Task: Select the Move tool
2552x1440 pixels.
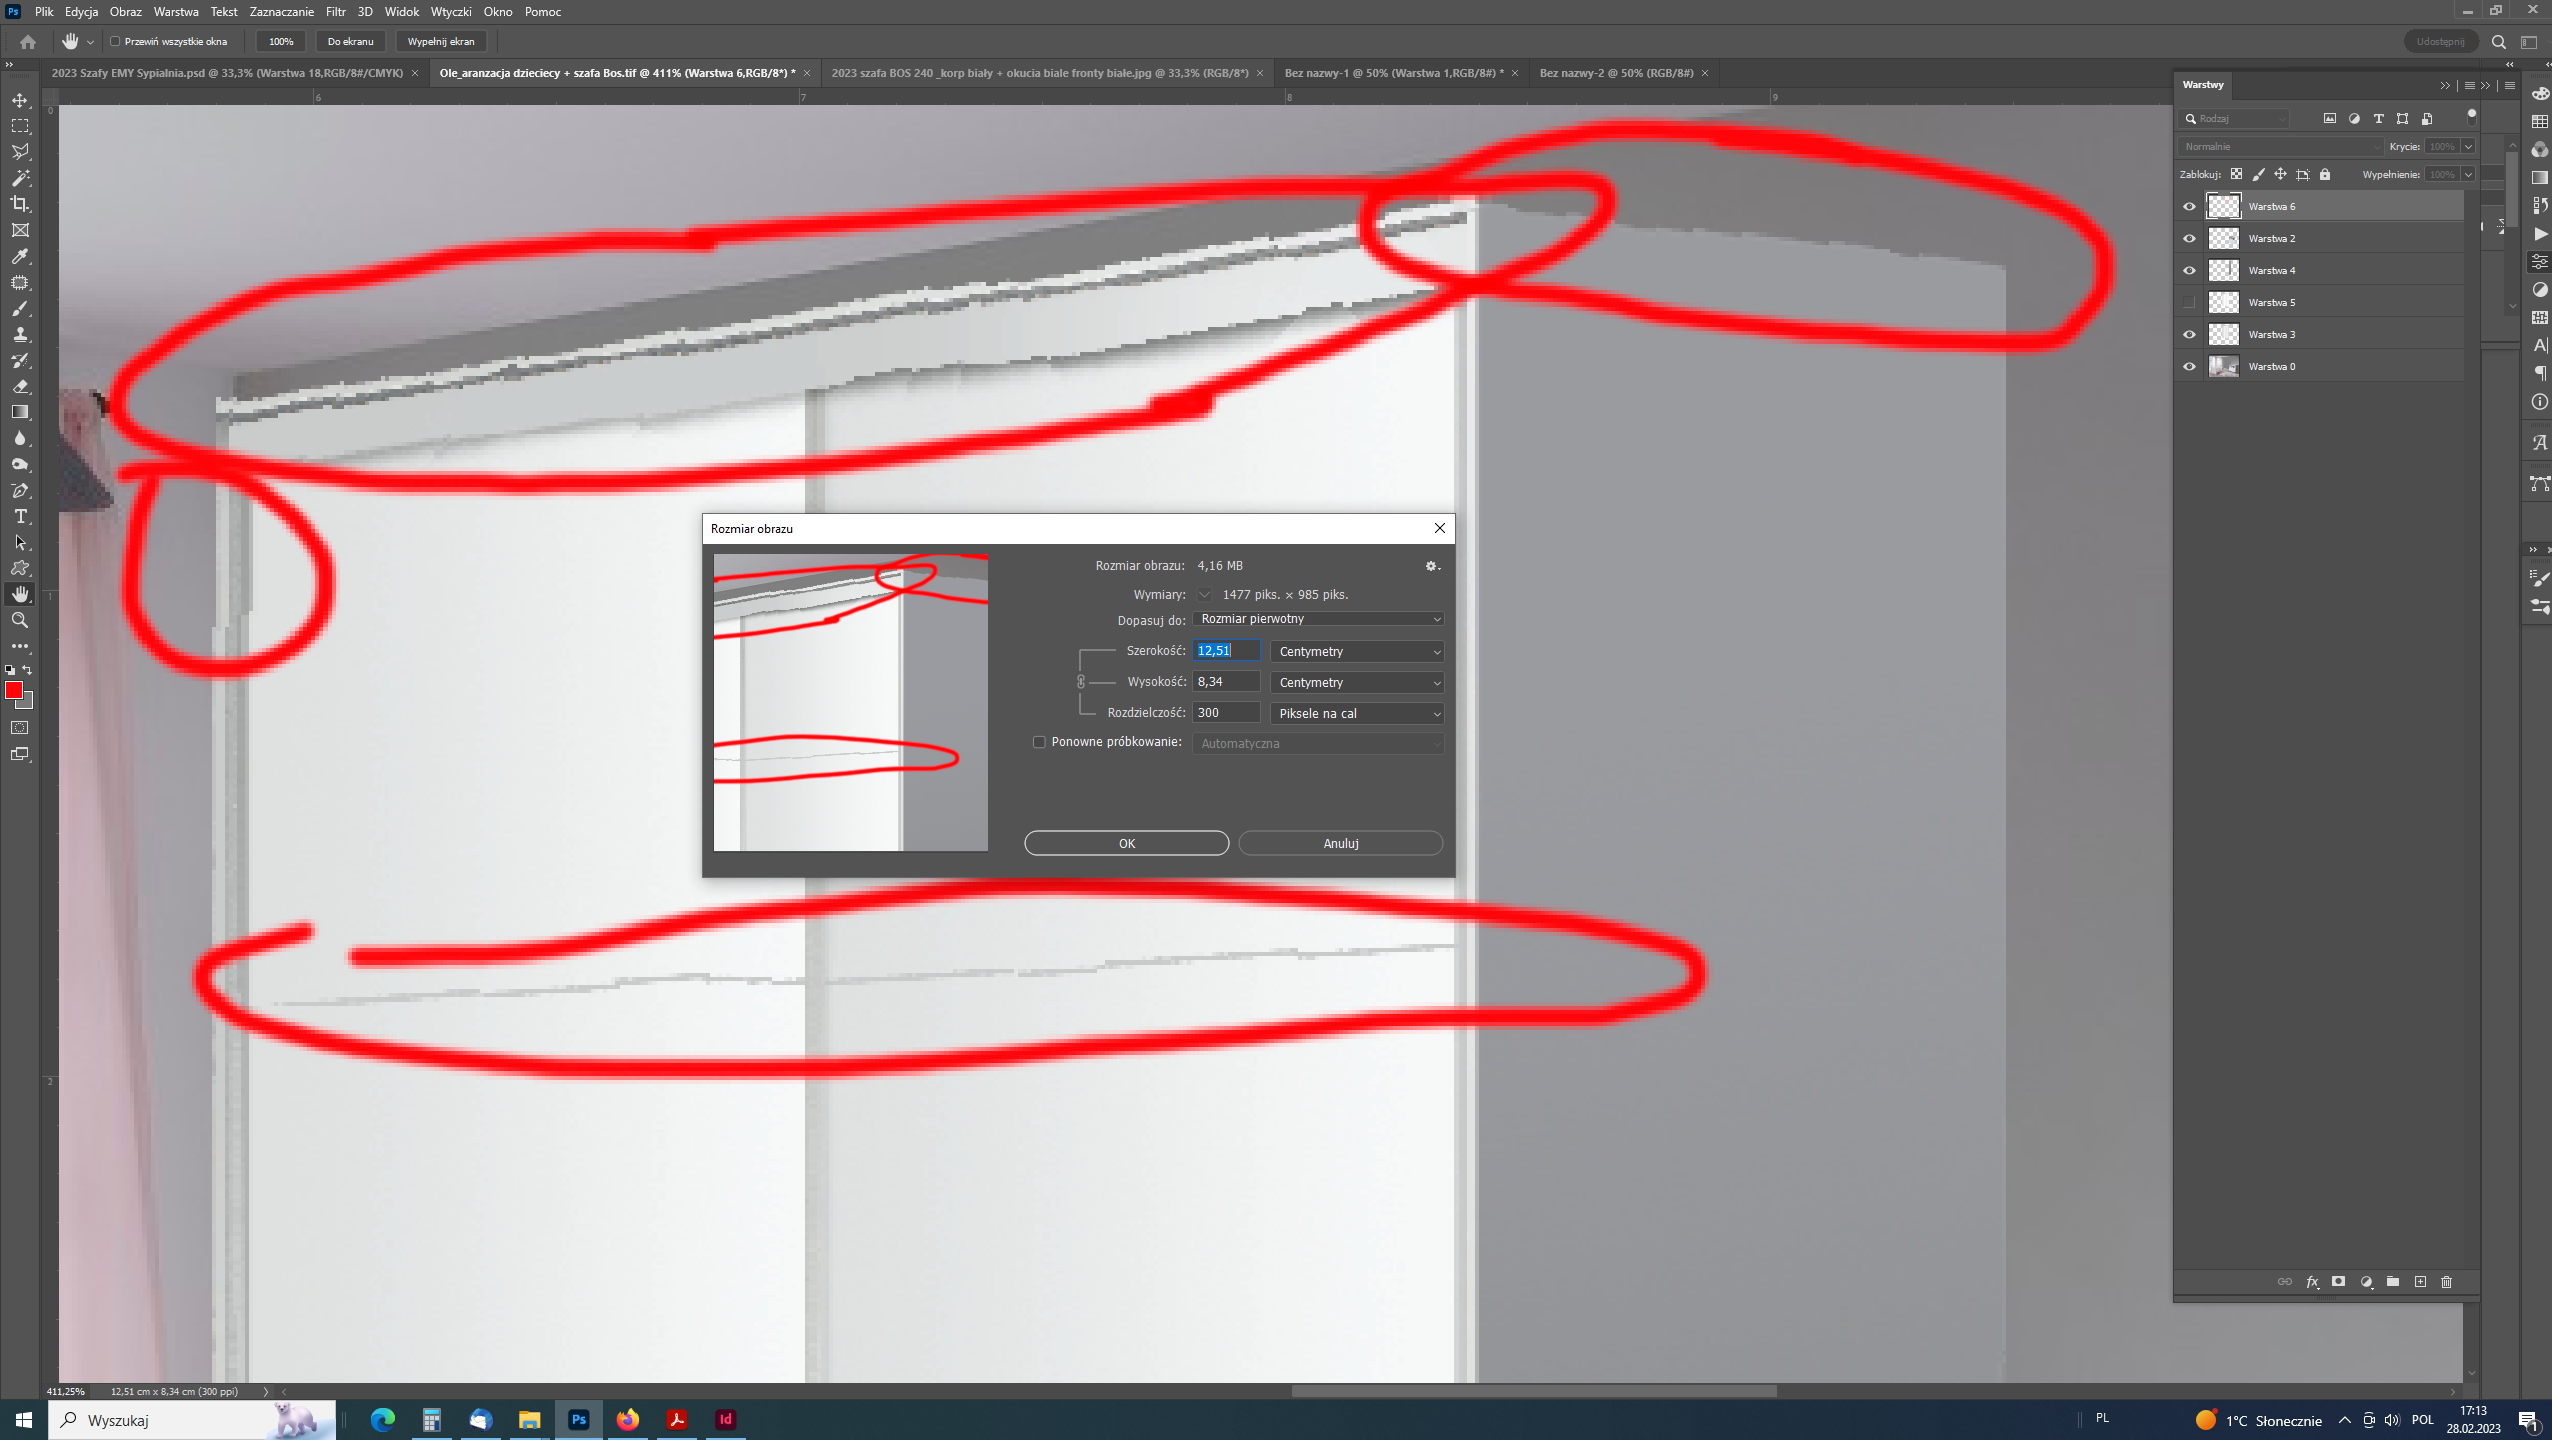Action: (x=20, y=99)
